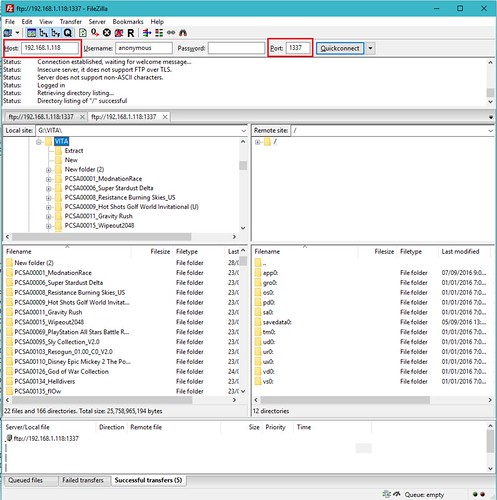Select the remote savedata0: folder

(x=277, y=322)
